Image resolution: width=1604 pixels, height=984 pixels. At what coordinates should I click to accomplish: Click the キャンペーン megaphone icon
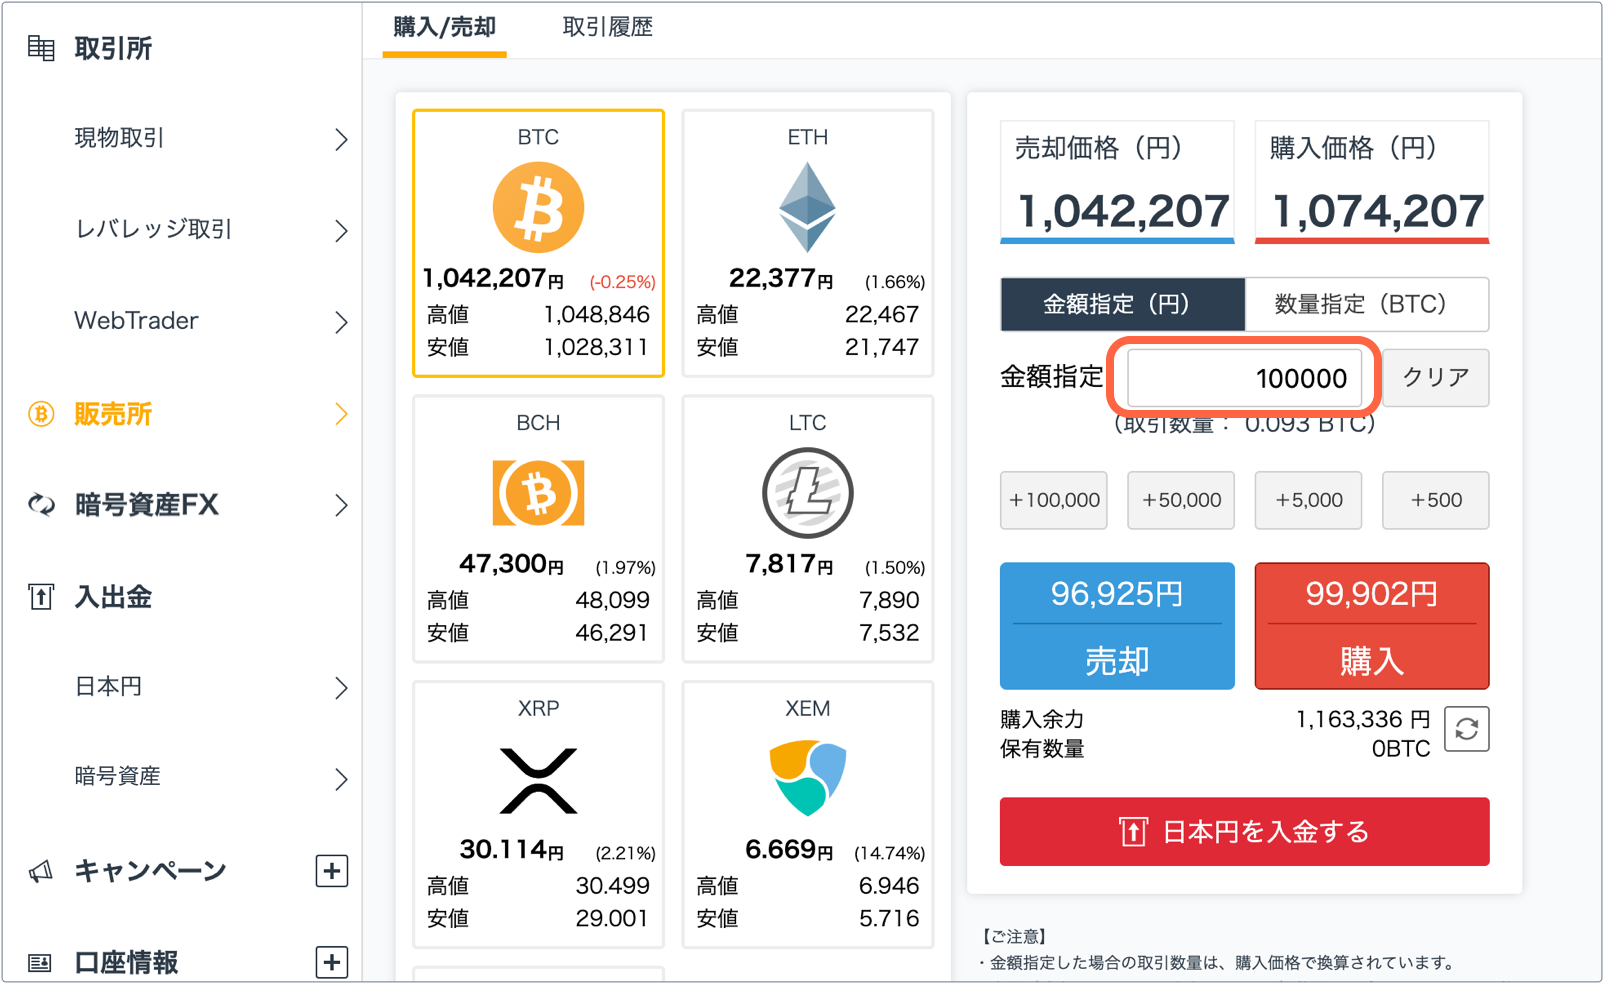[41, 871]
